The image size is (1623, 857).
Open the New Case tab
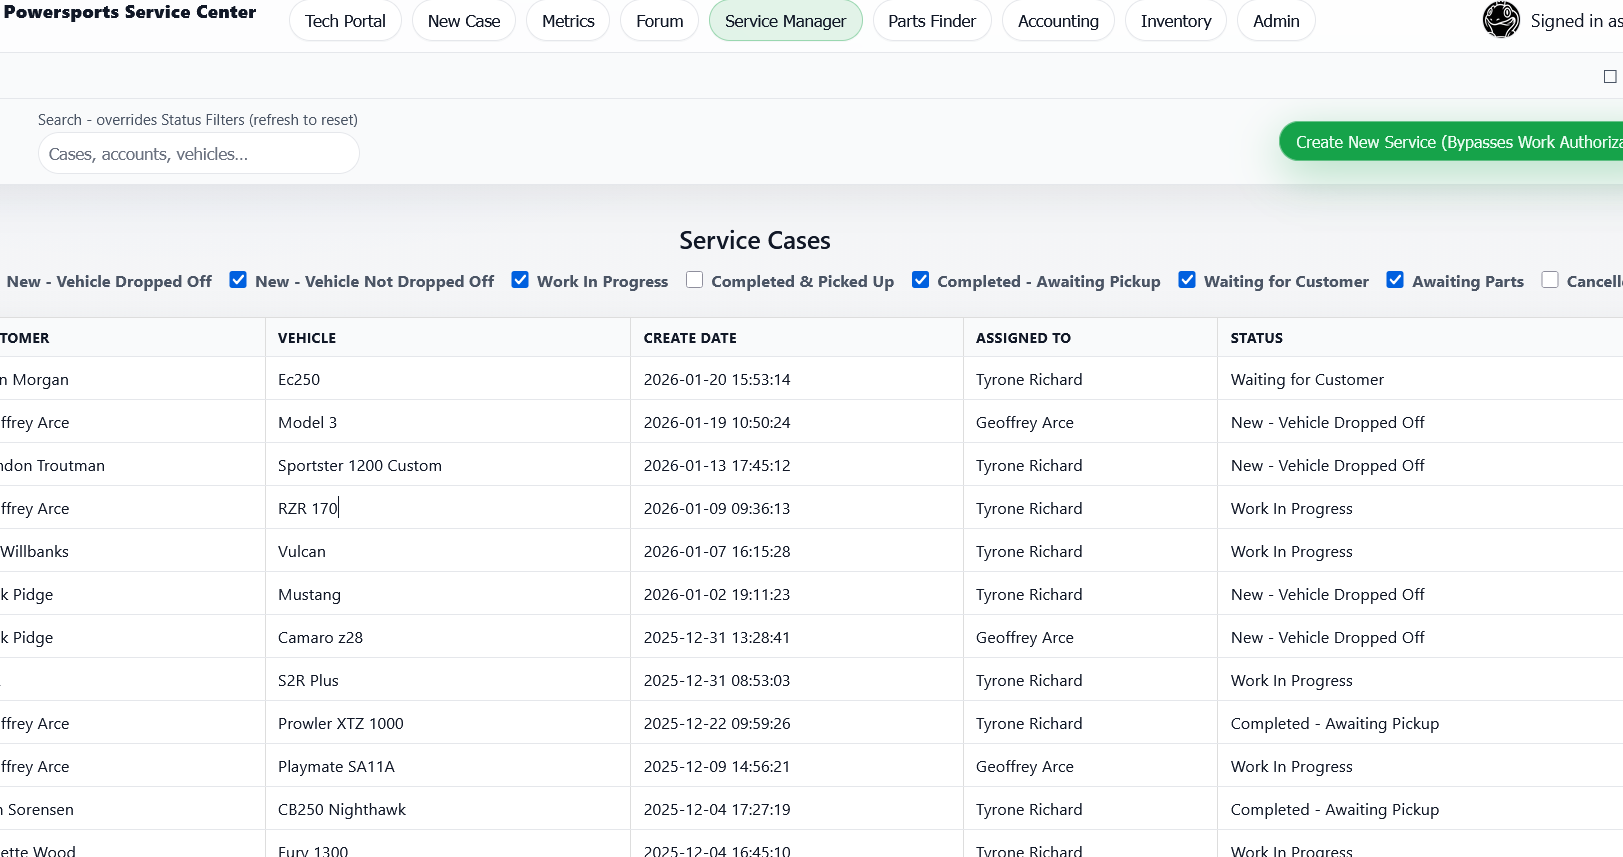464,21
